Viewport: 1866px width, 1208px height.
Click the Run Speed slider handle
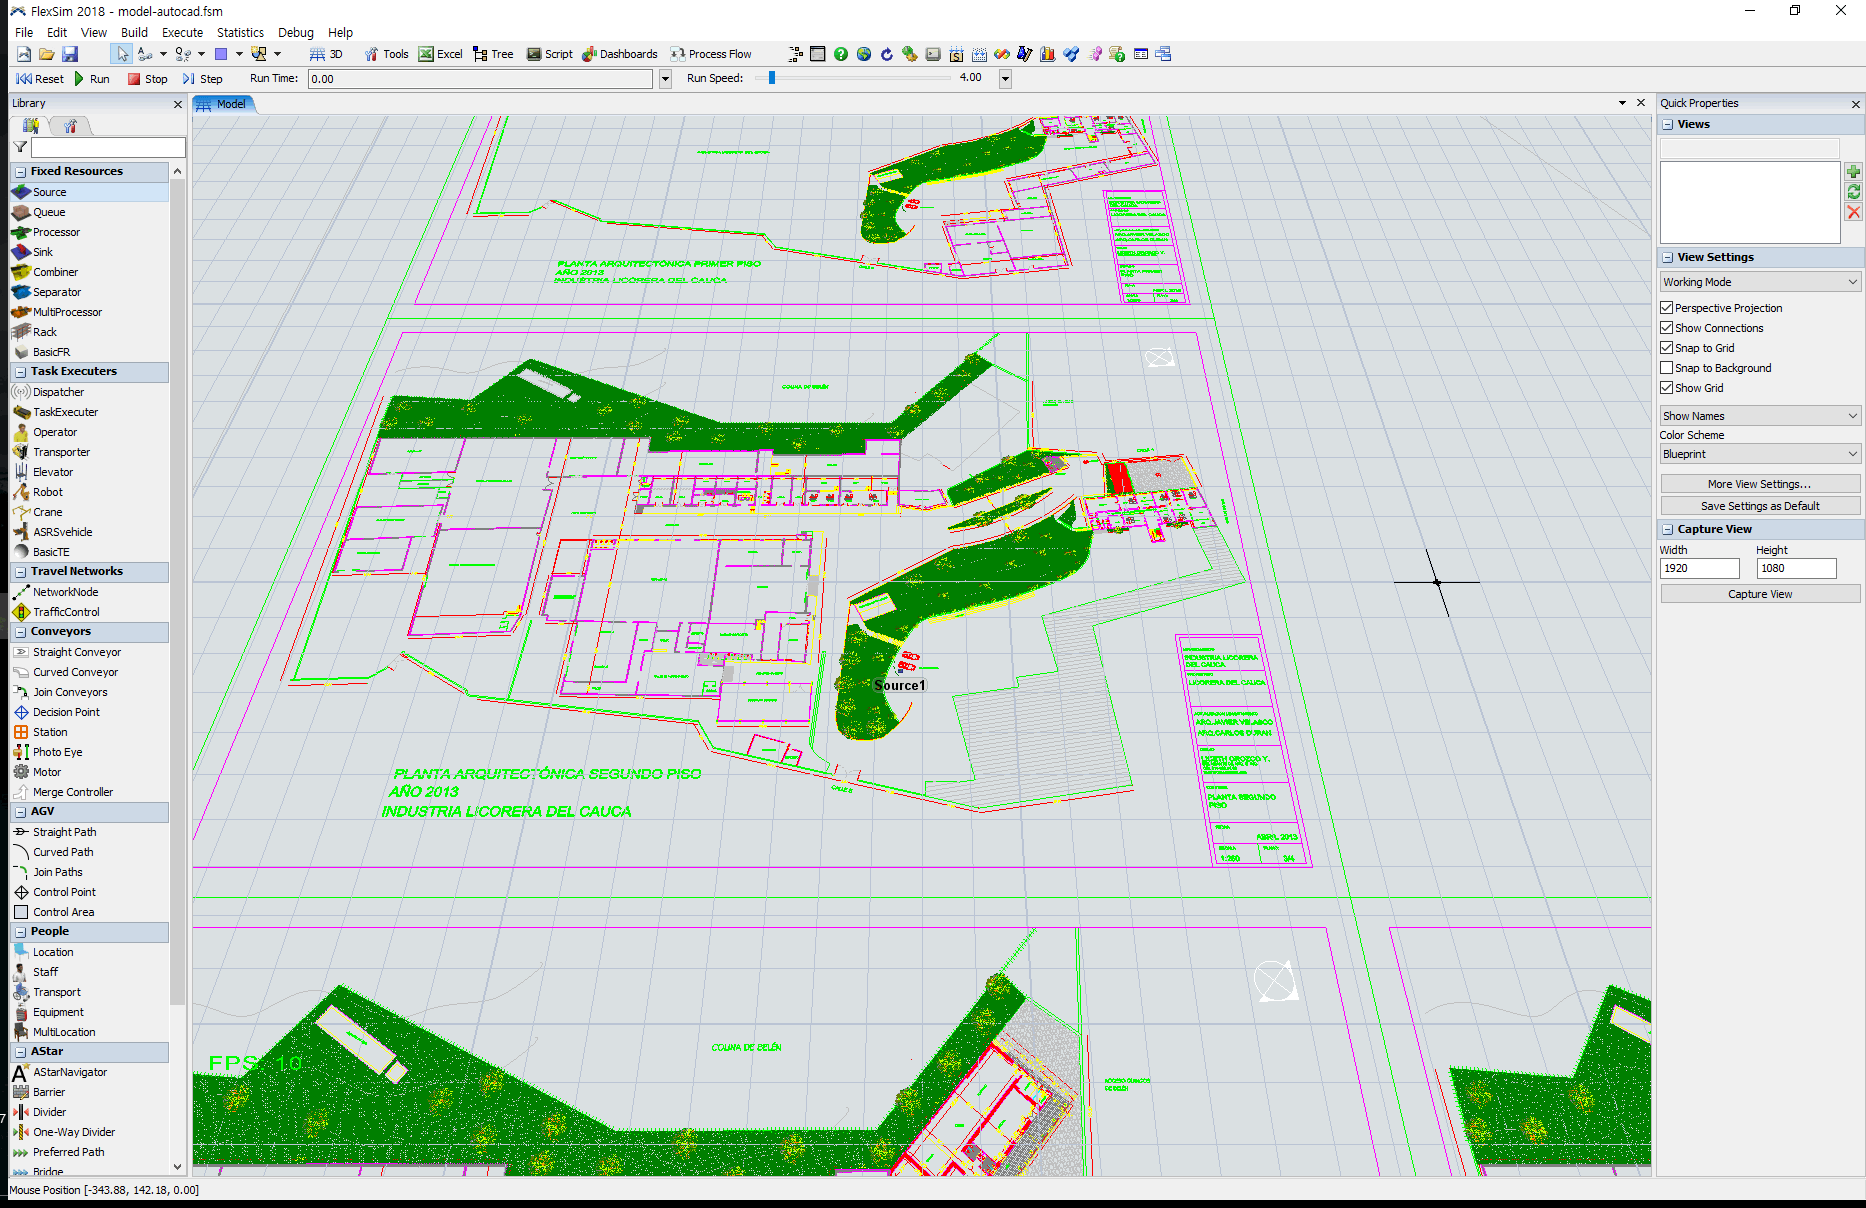[x=772, y=78]
